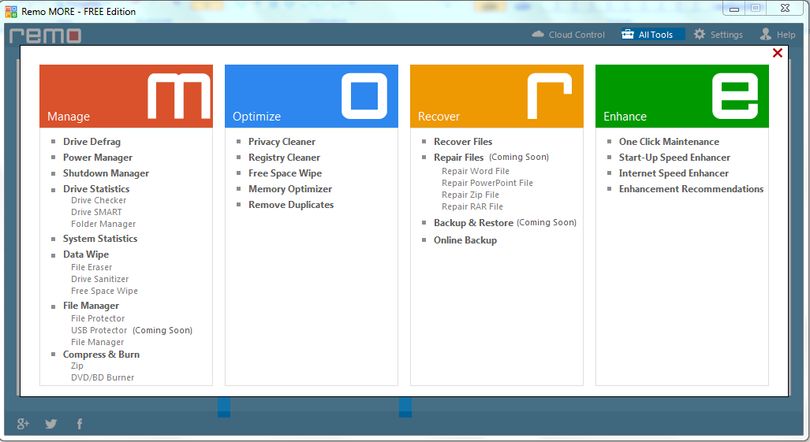Click the Cloud Control cloud icon

click(x=538, y=34)
